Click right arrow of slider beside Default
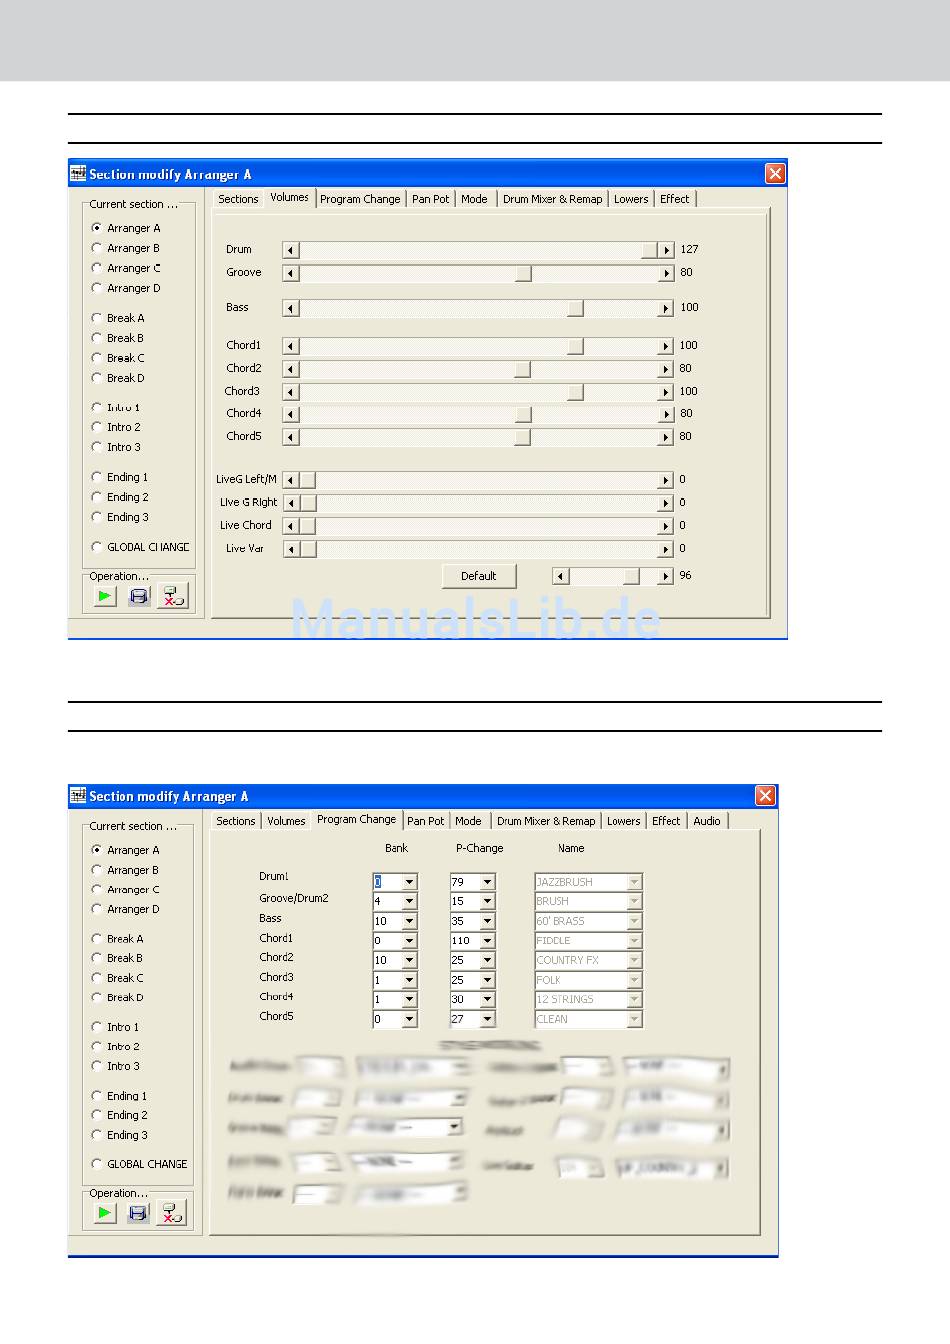The image size is (950, 1344). click(x=666, y=576)
